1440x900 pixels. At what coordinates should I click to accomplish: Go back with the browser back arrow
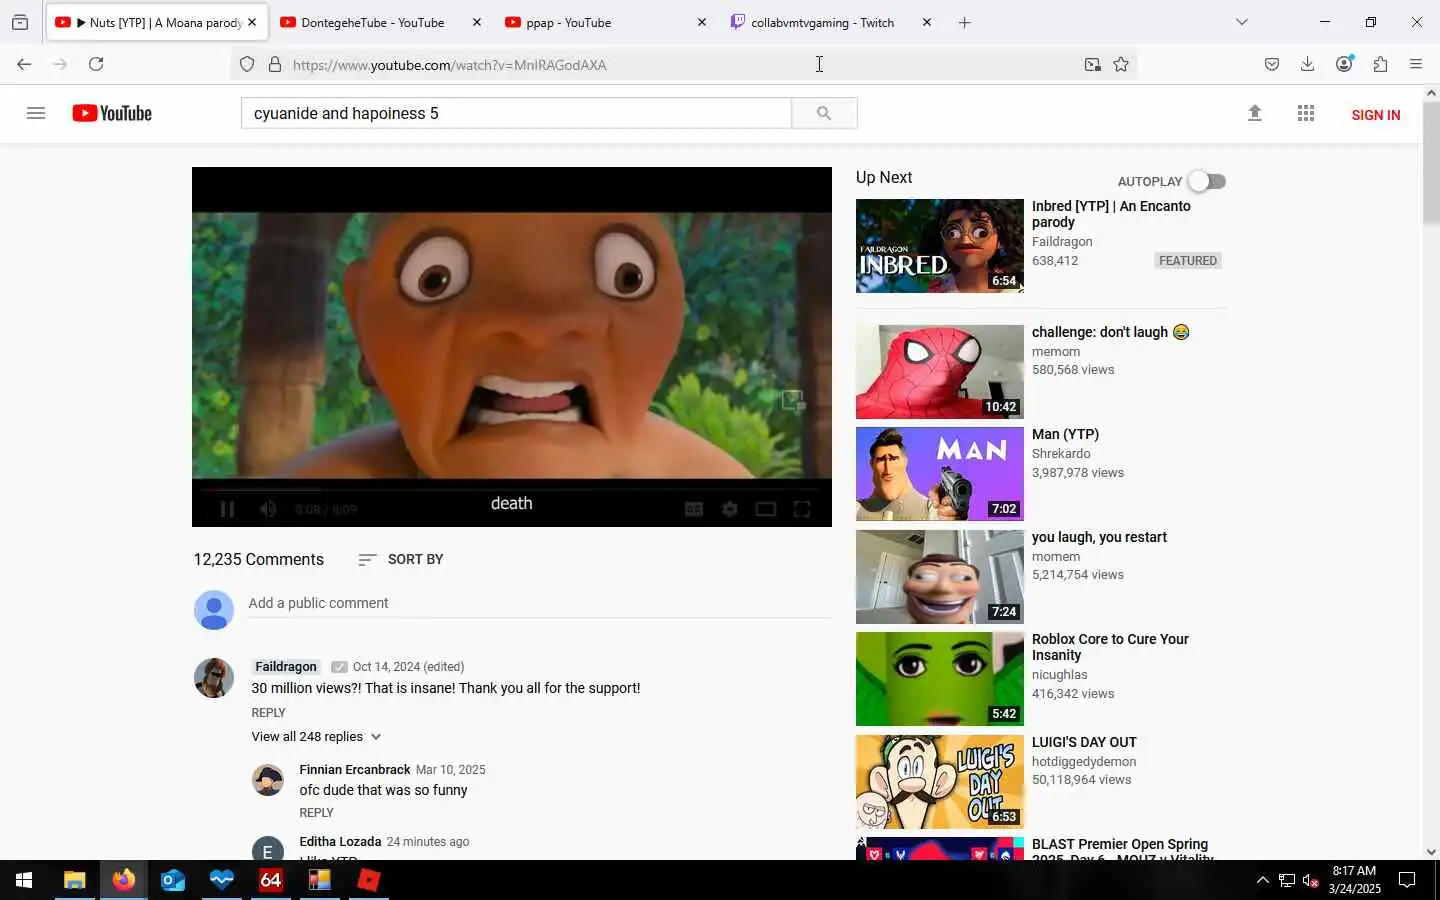(x=24, y=64)
